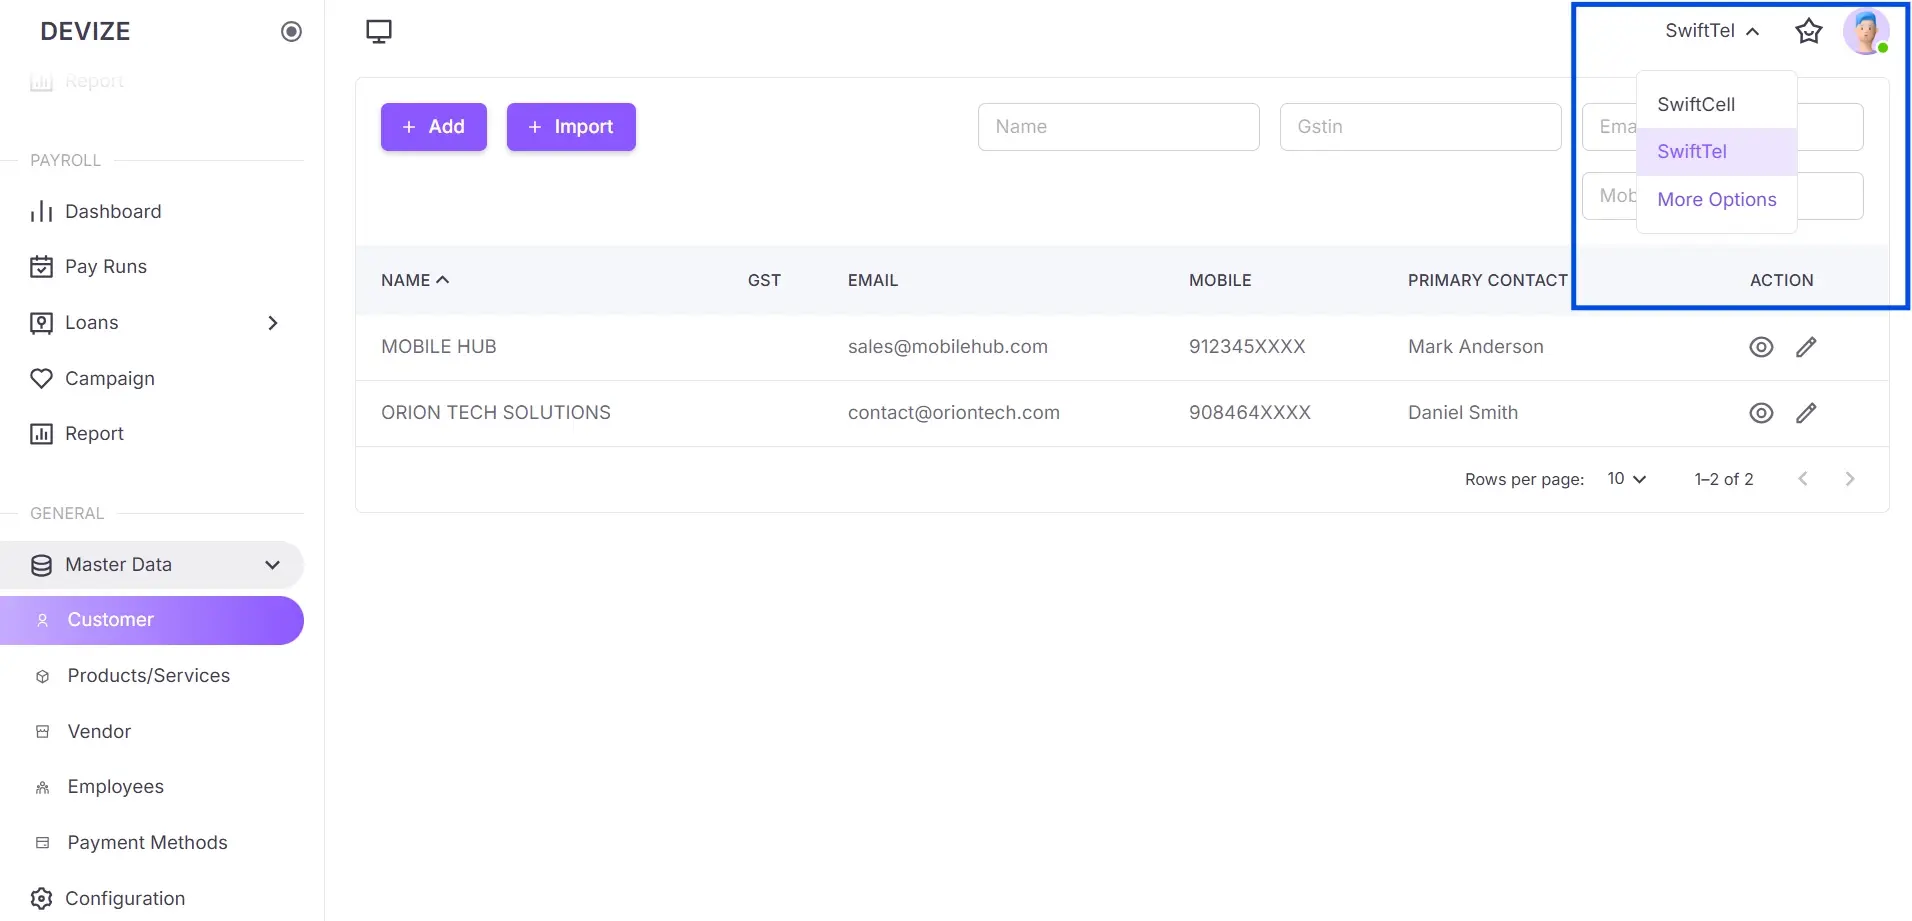This screenshot has width=1912, height=921.
Task: Click the Master Data database icon
Action: click(41, 565)
